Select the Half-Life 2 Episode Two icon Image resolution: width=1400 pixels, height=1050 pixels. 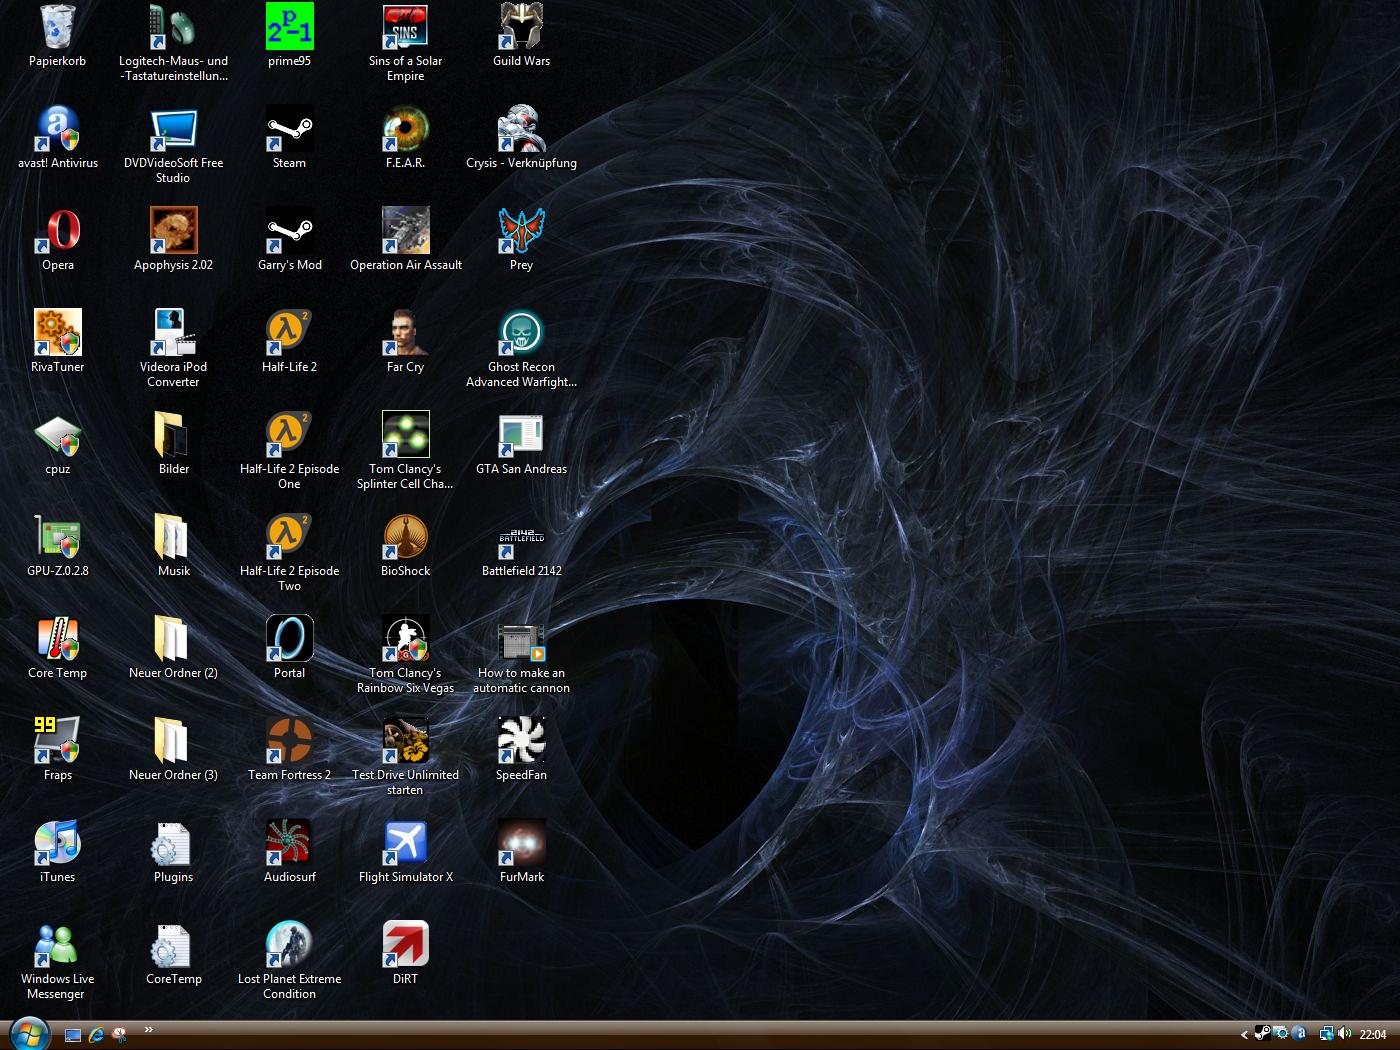[289, 537]
